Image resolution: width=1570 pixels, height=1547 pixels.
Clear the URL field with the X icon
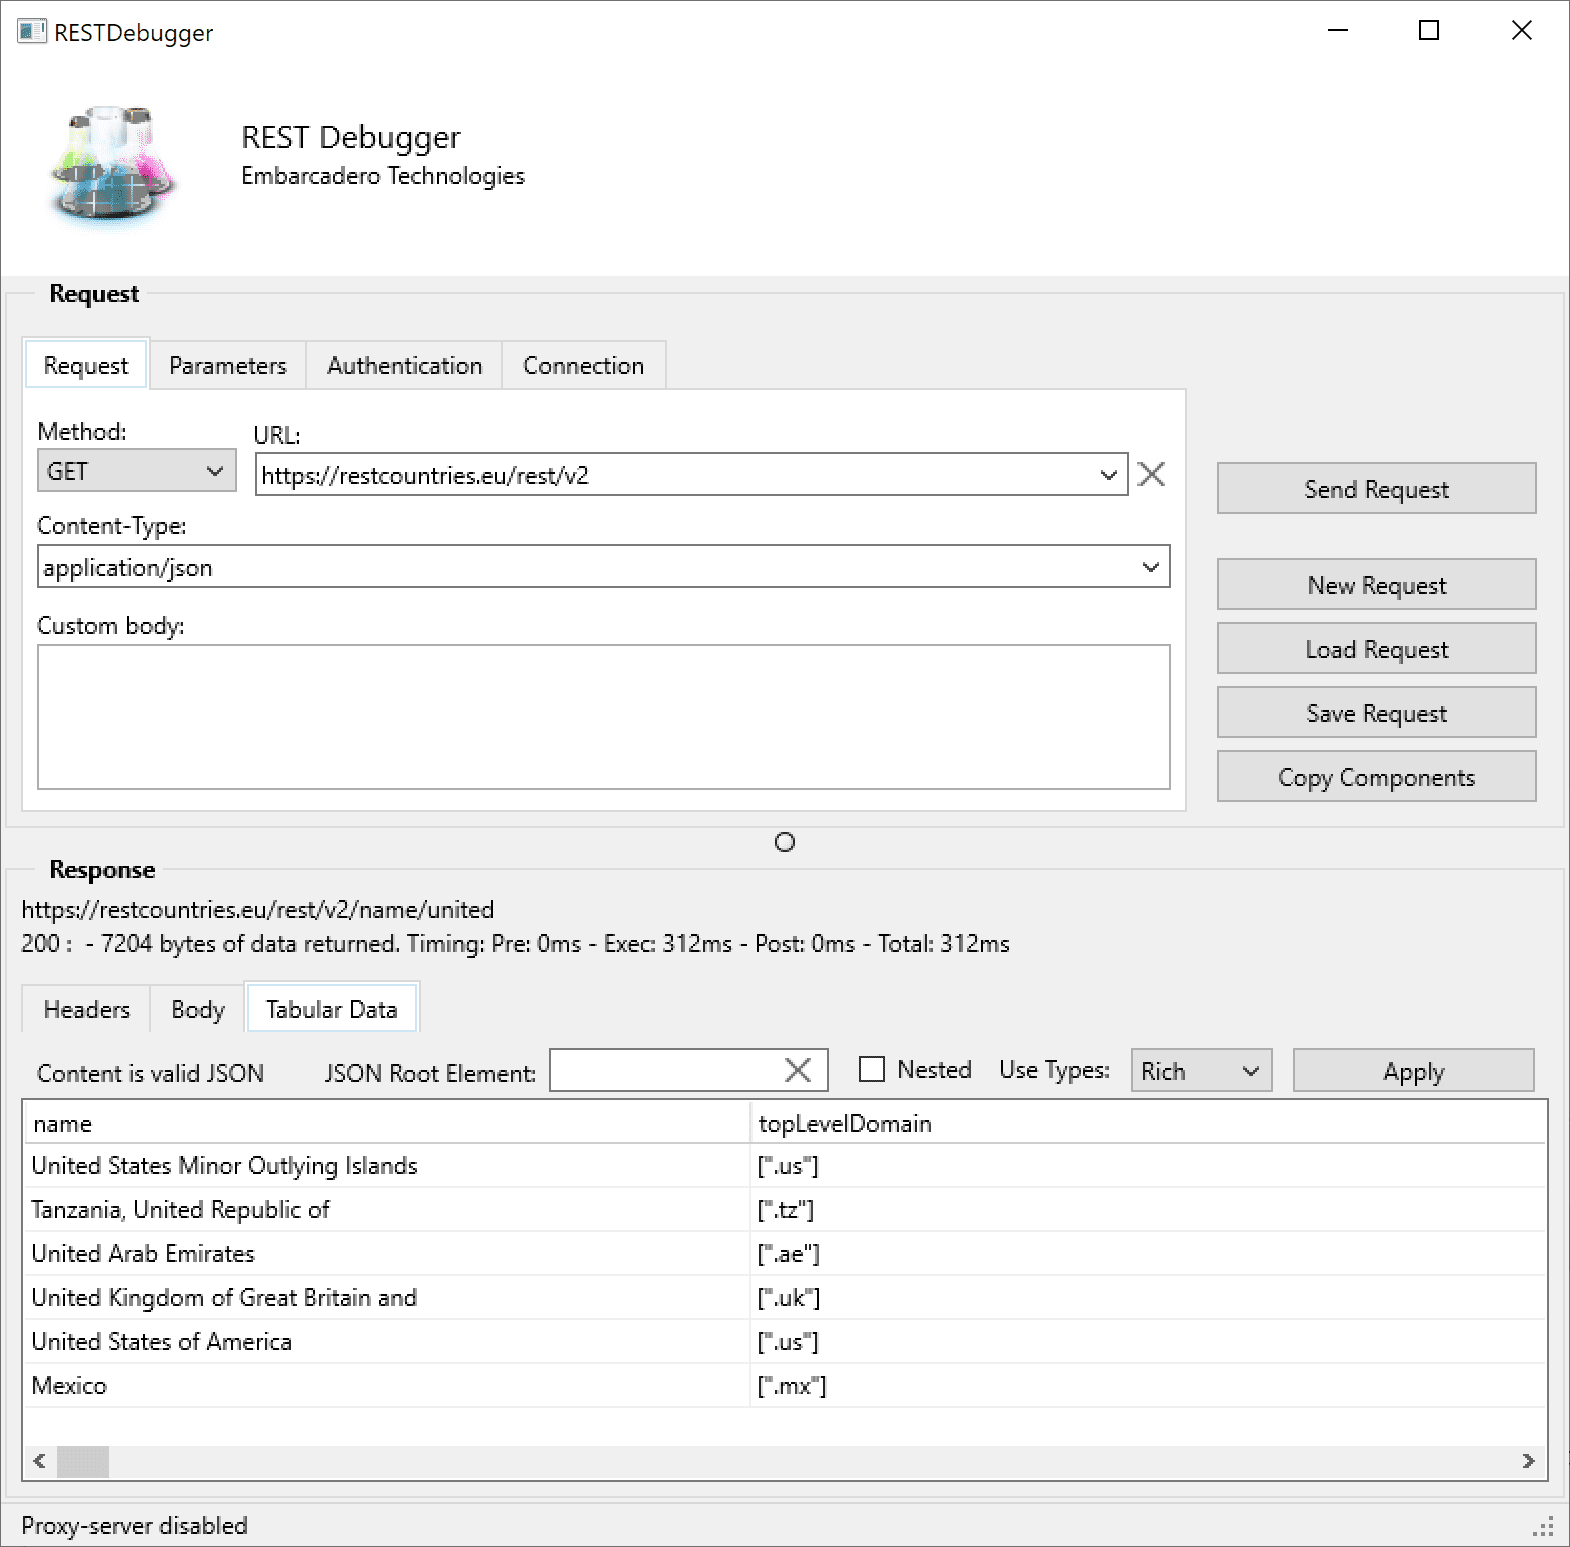tap(1152, 474)
